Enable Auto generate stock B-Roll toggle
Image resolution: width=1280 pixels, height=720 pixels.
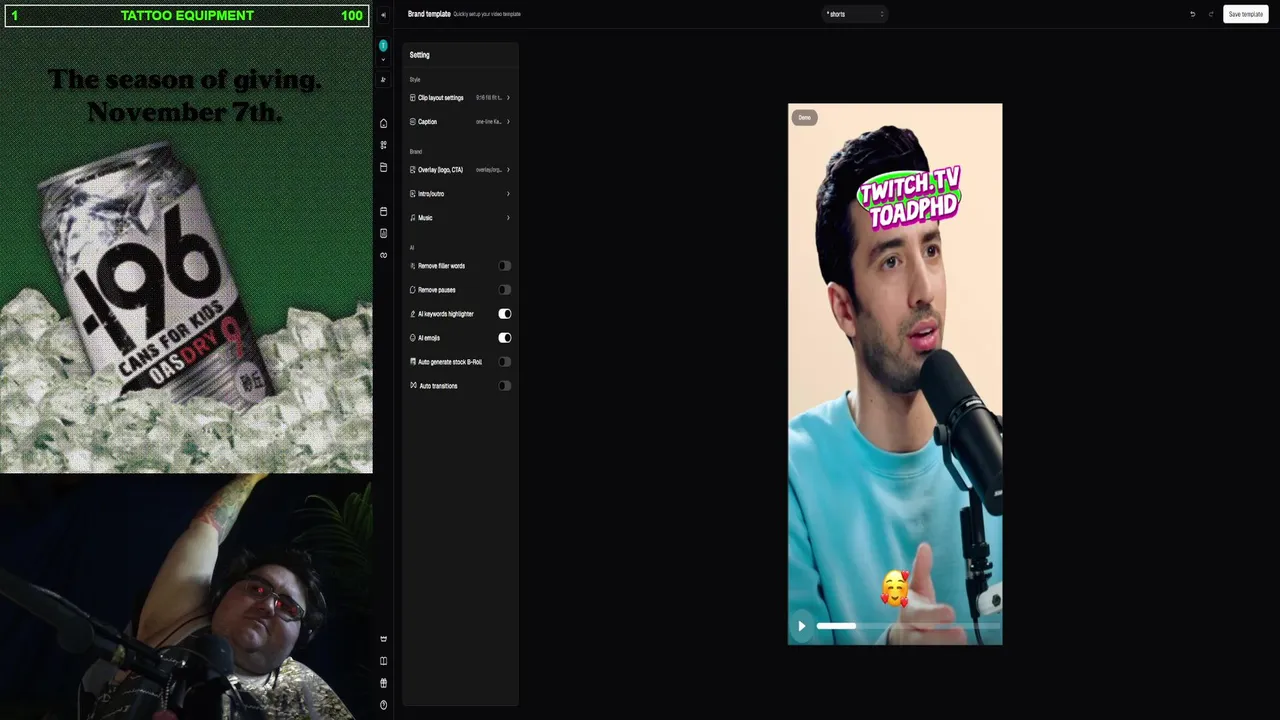click(x=505, y=362)
